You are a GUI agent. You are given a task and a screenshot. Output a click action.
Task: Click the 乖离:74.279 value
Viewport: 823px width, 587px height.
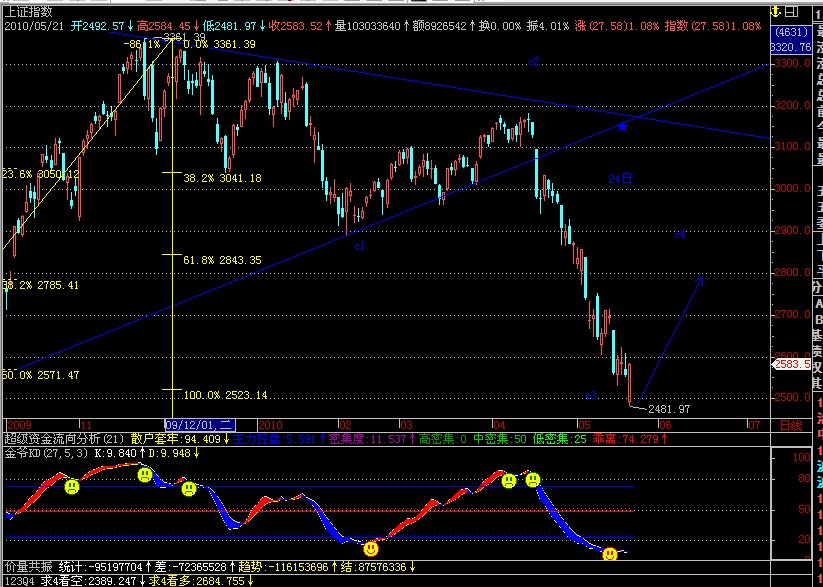(x=630, y=439)
